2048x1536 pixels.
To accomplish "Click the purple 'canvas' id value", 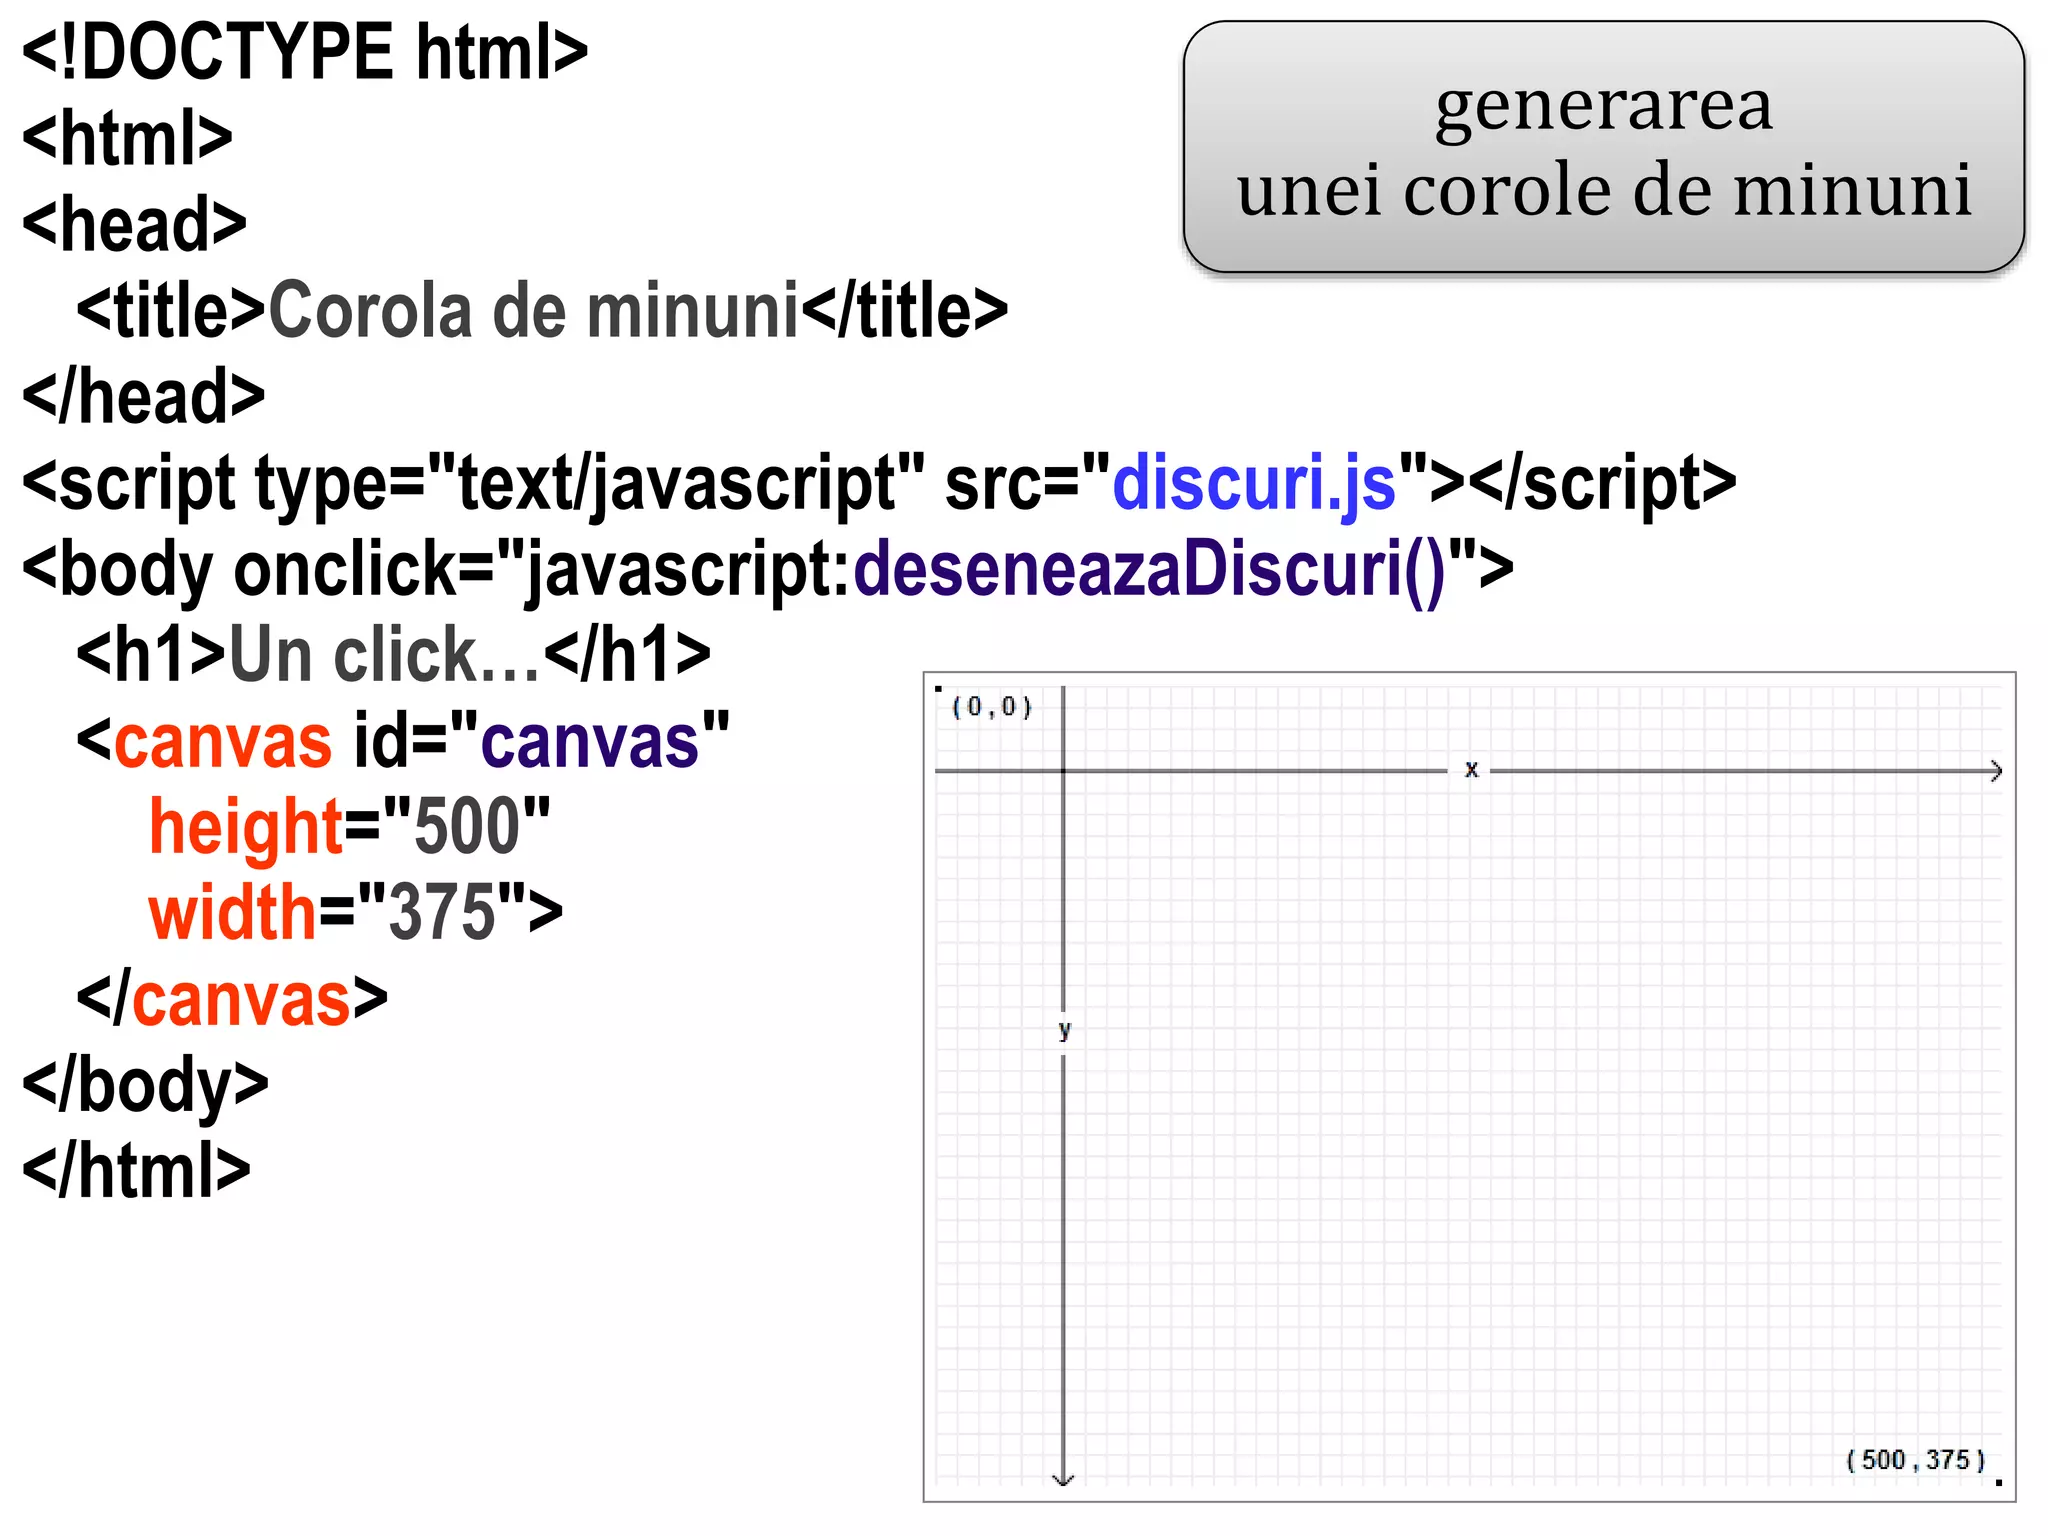I will 590,742.
